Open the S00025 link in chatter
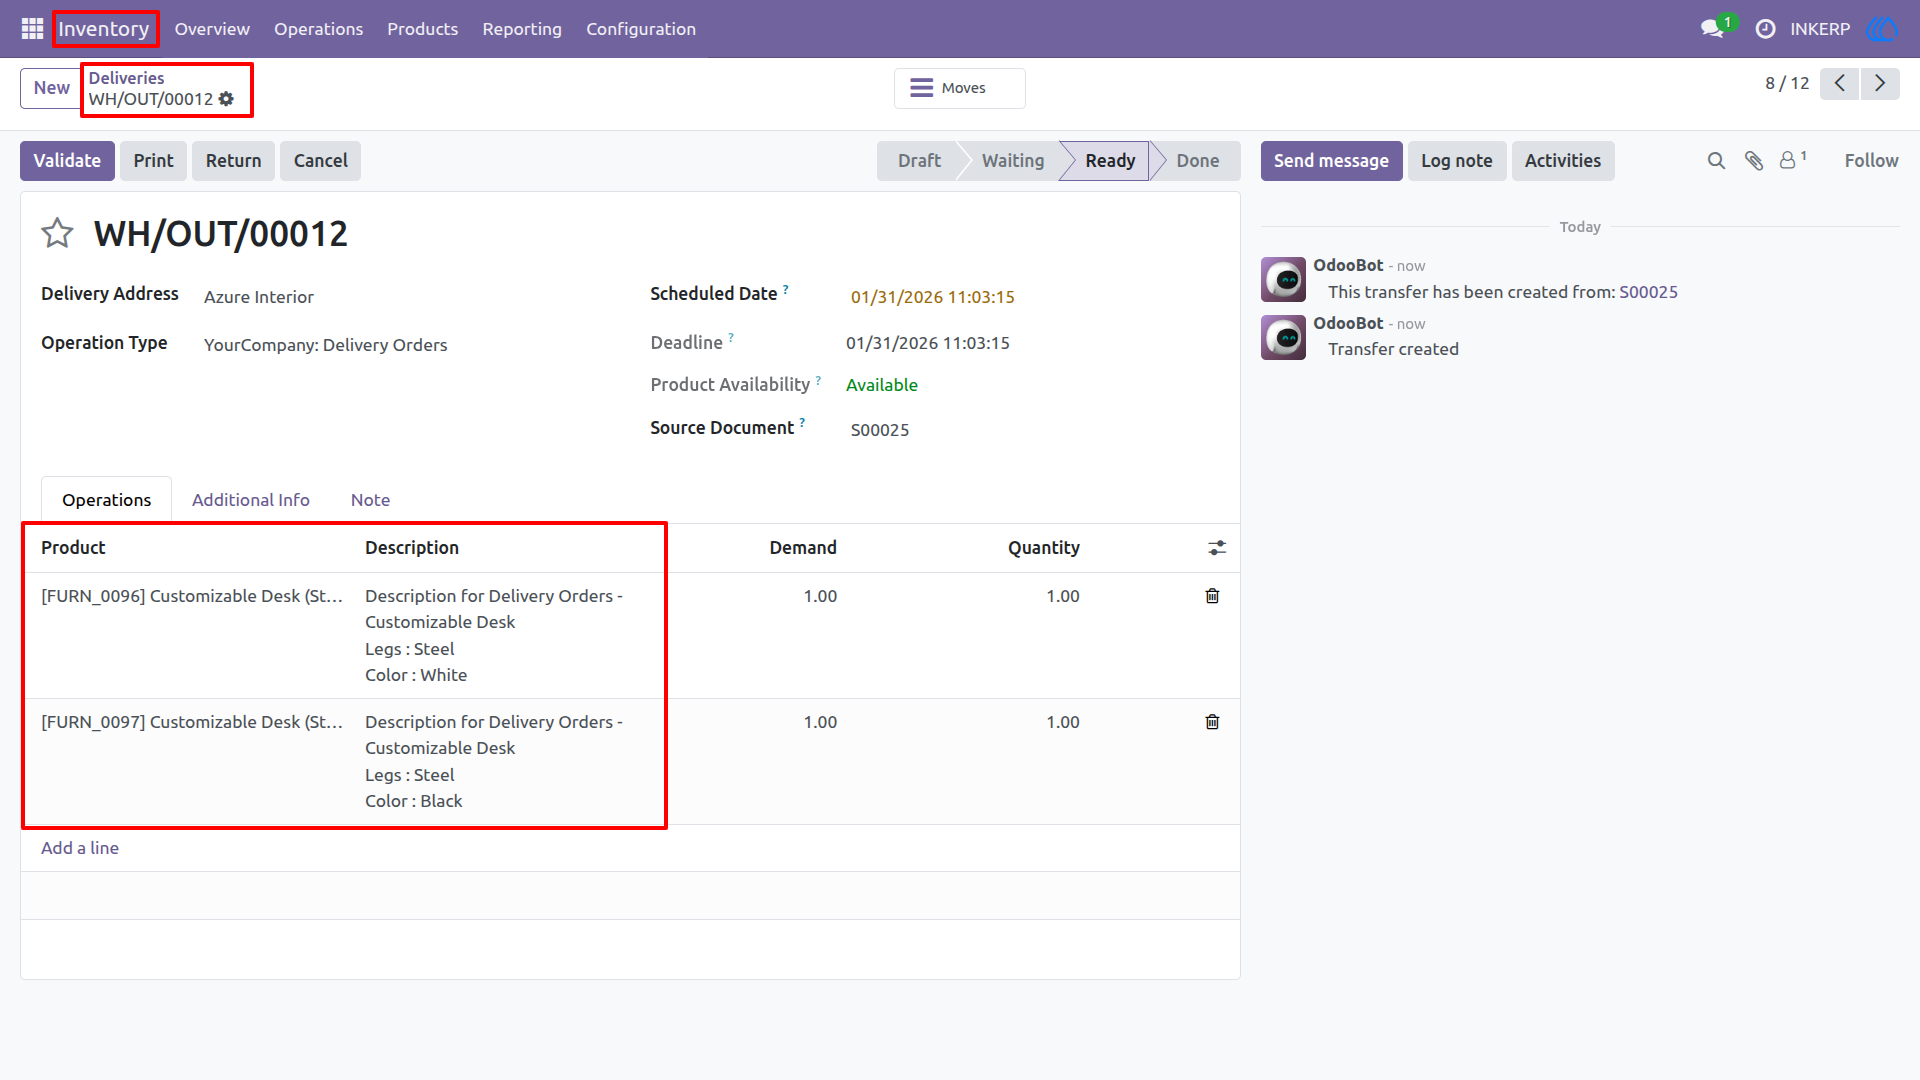1920x1080 pixels. click(1648, 292)
